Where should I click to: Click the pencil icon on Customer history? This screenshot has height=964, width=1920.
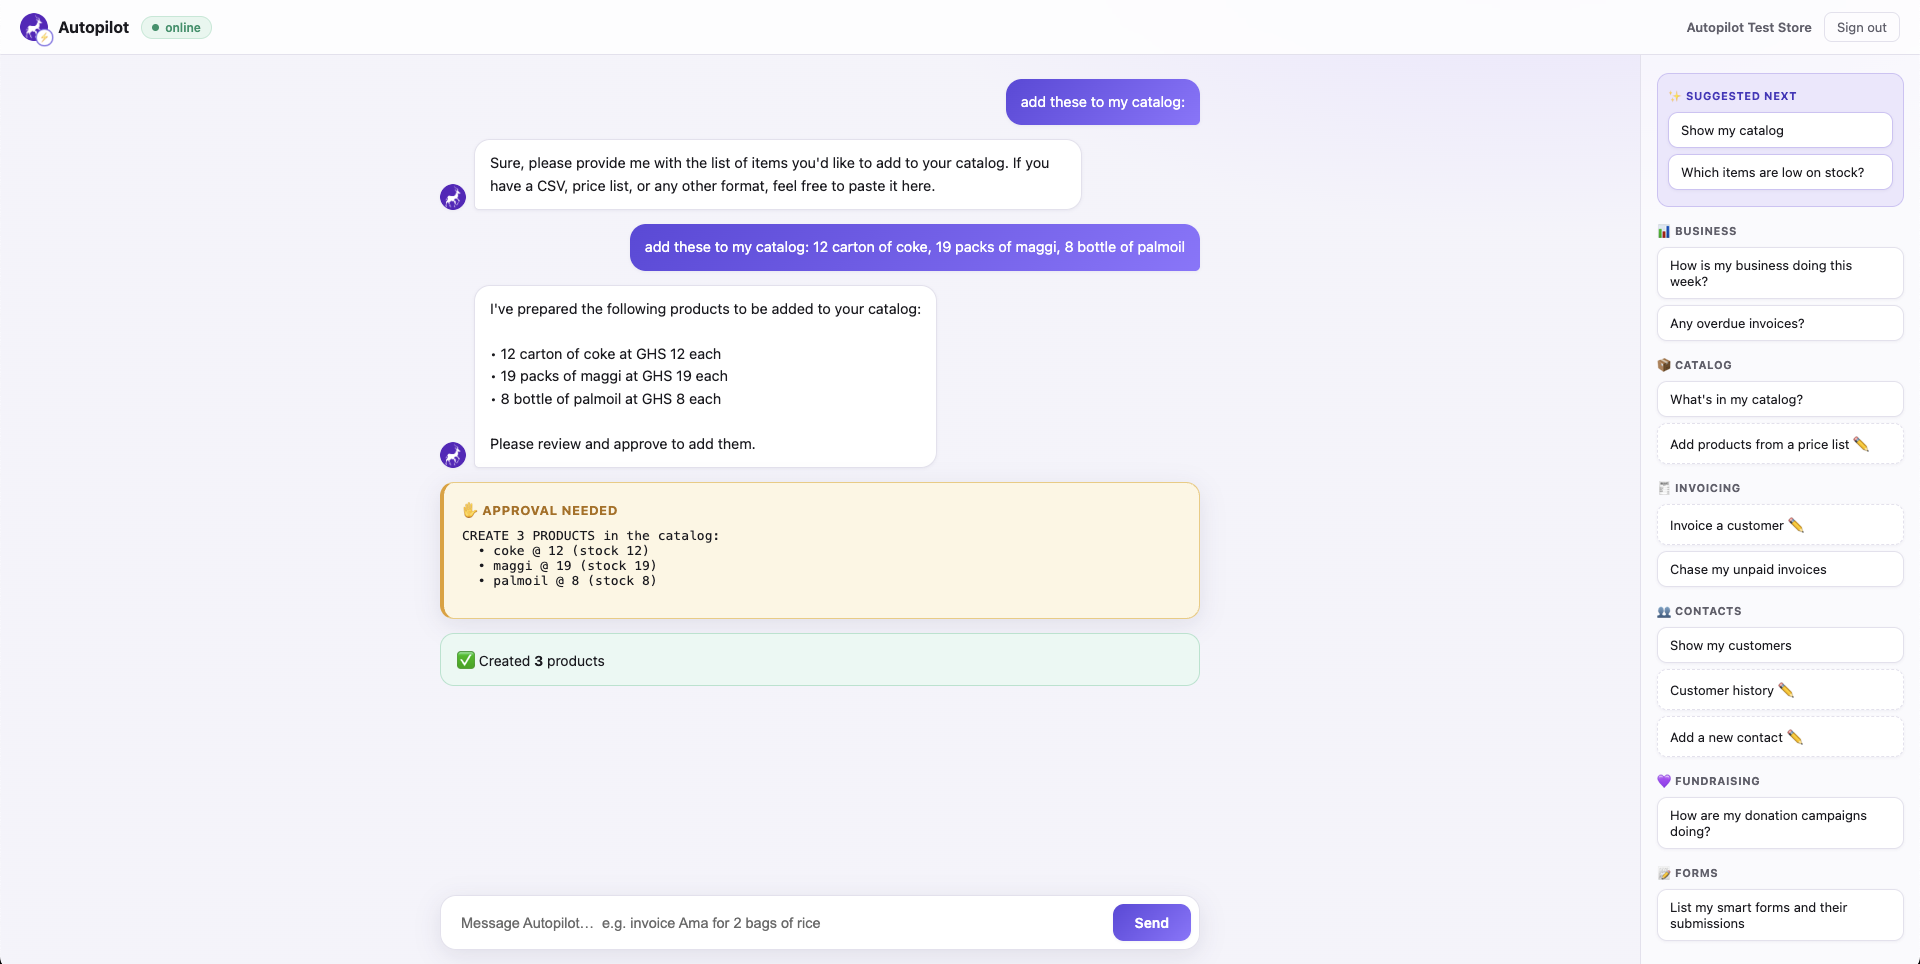click(x=1786, y=690)
